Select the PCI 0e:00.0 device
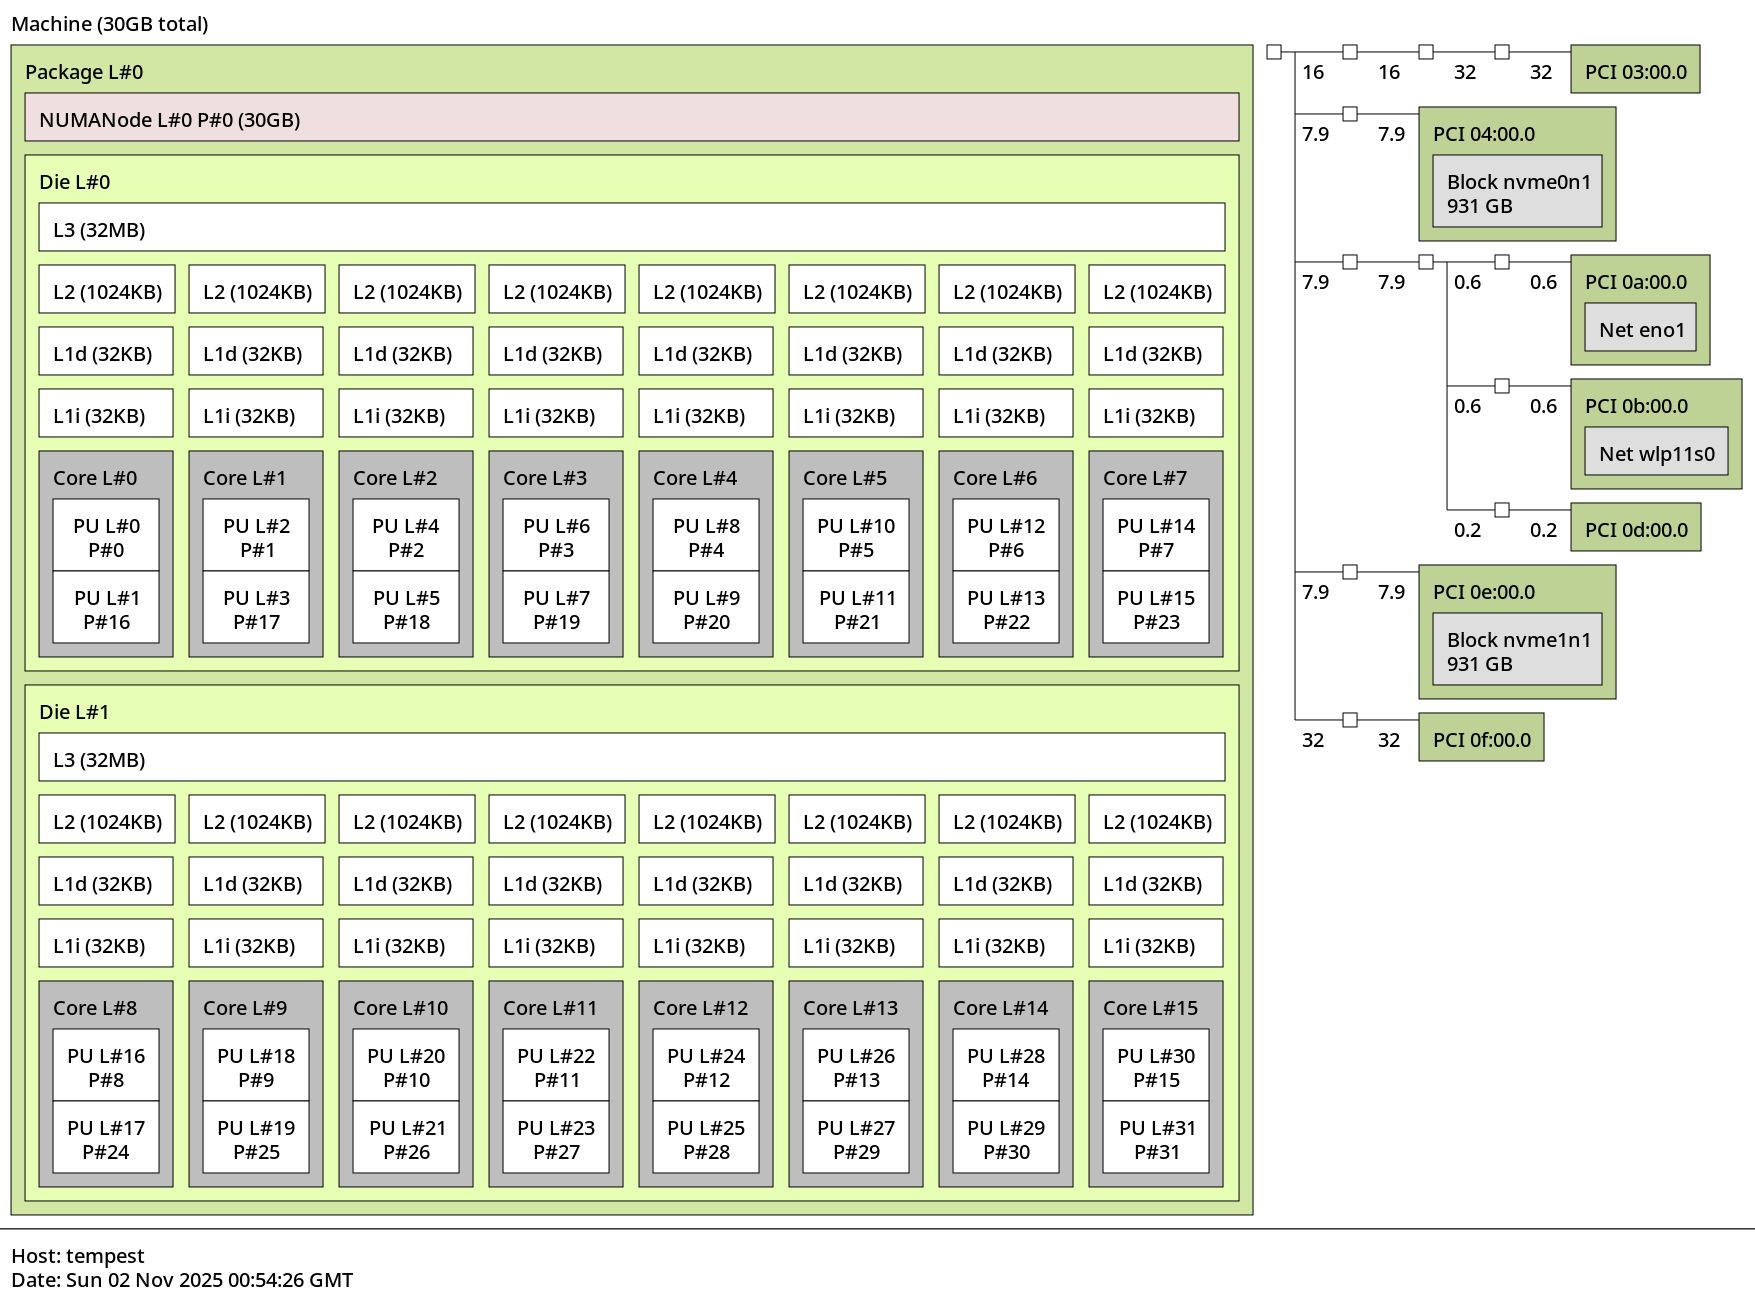 point(1484,592)
